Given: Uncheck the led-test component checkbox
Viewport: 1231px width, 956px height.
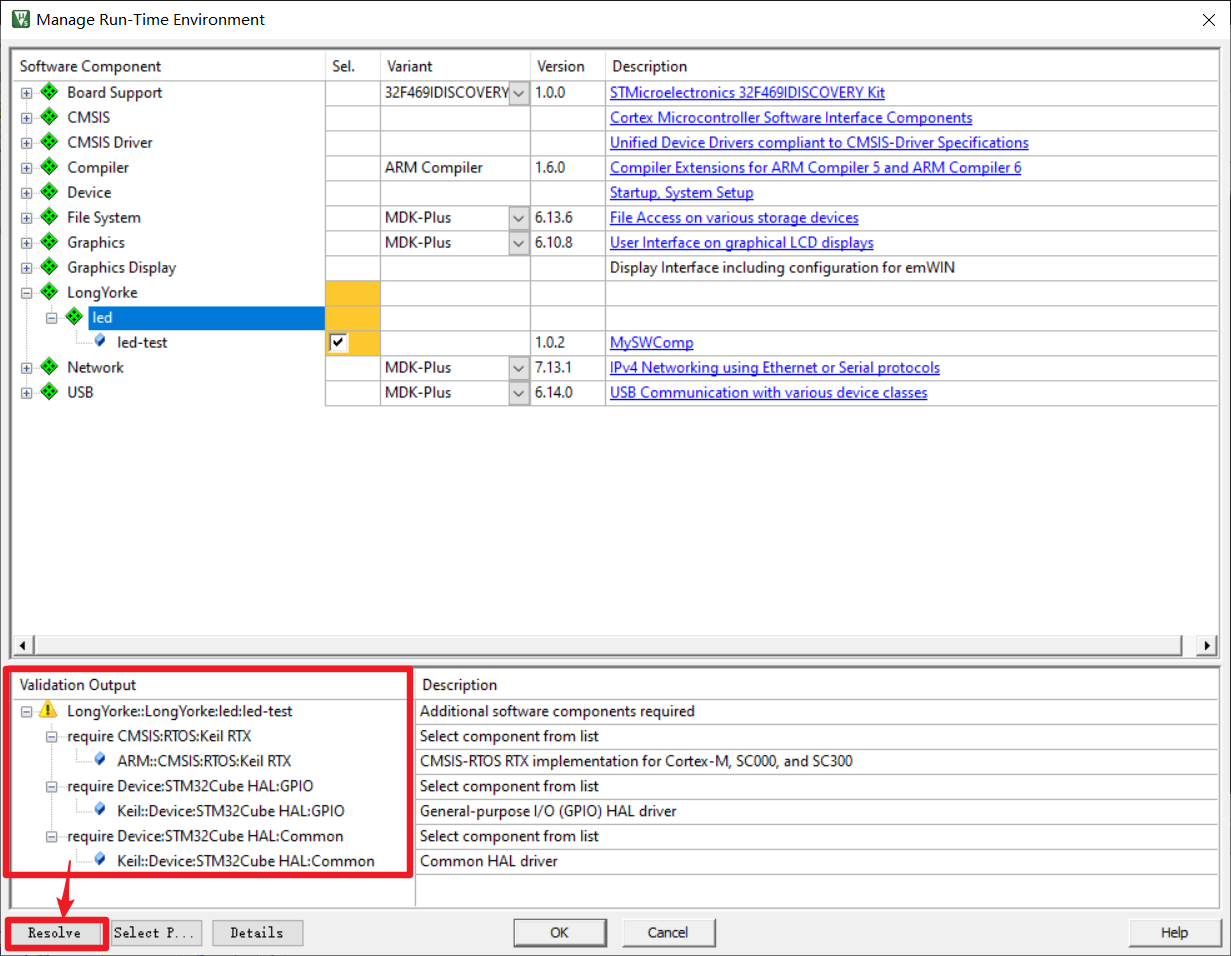Looking at the screenshot, I should point(339,343).
